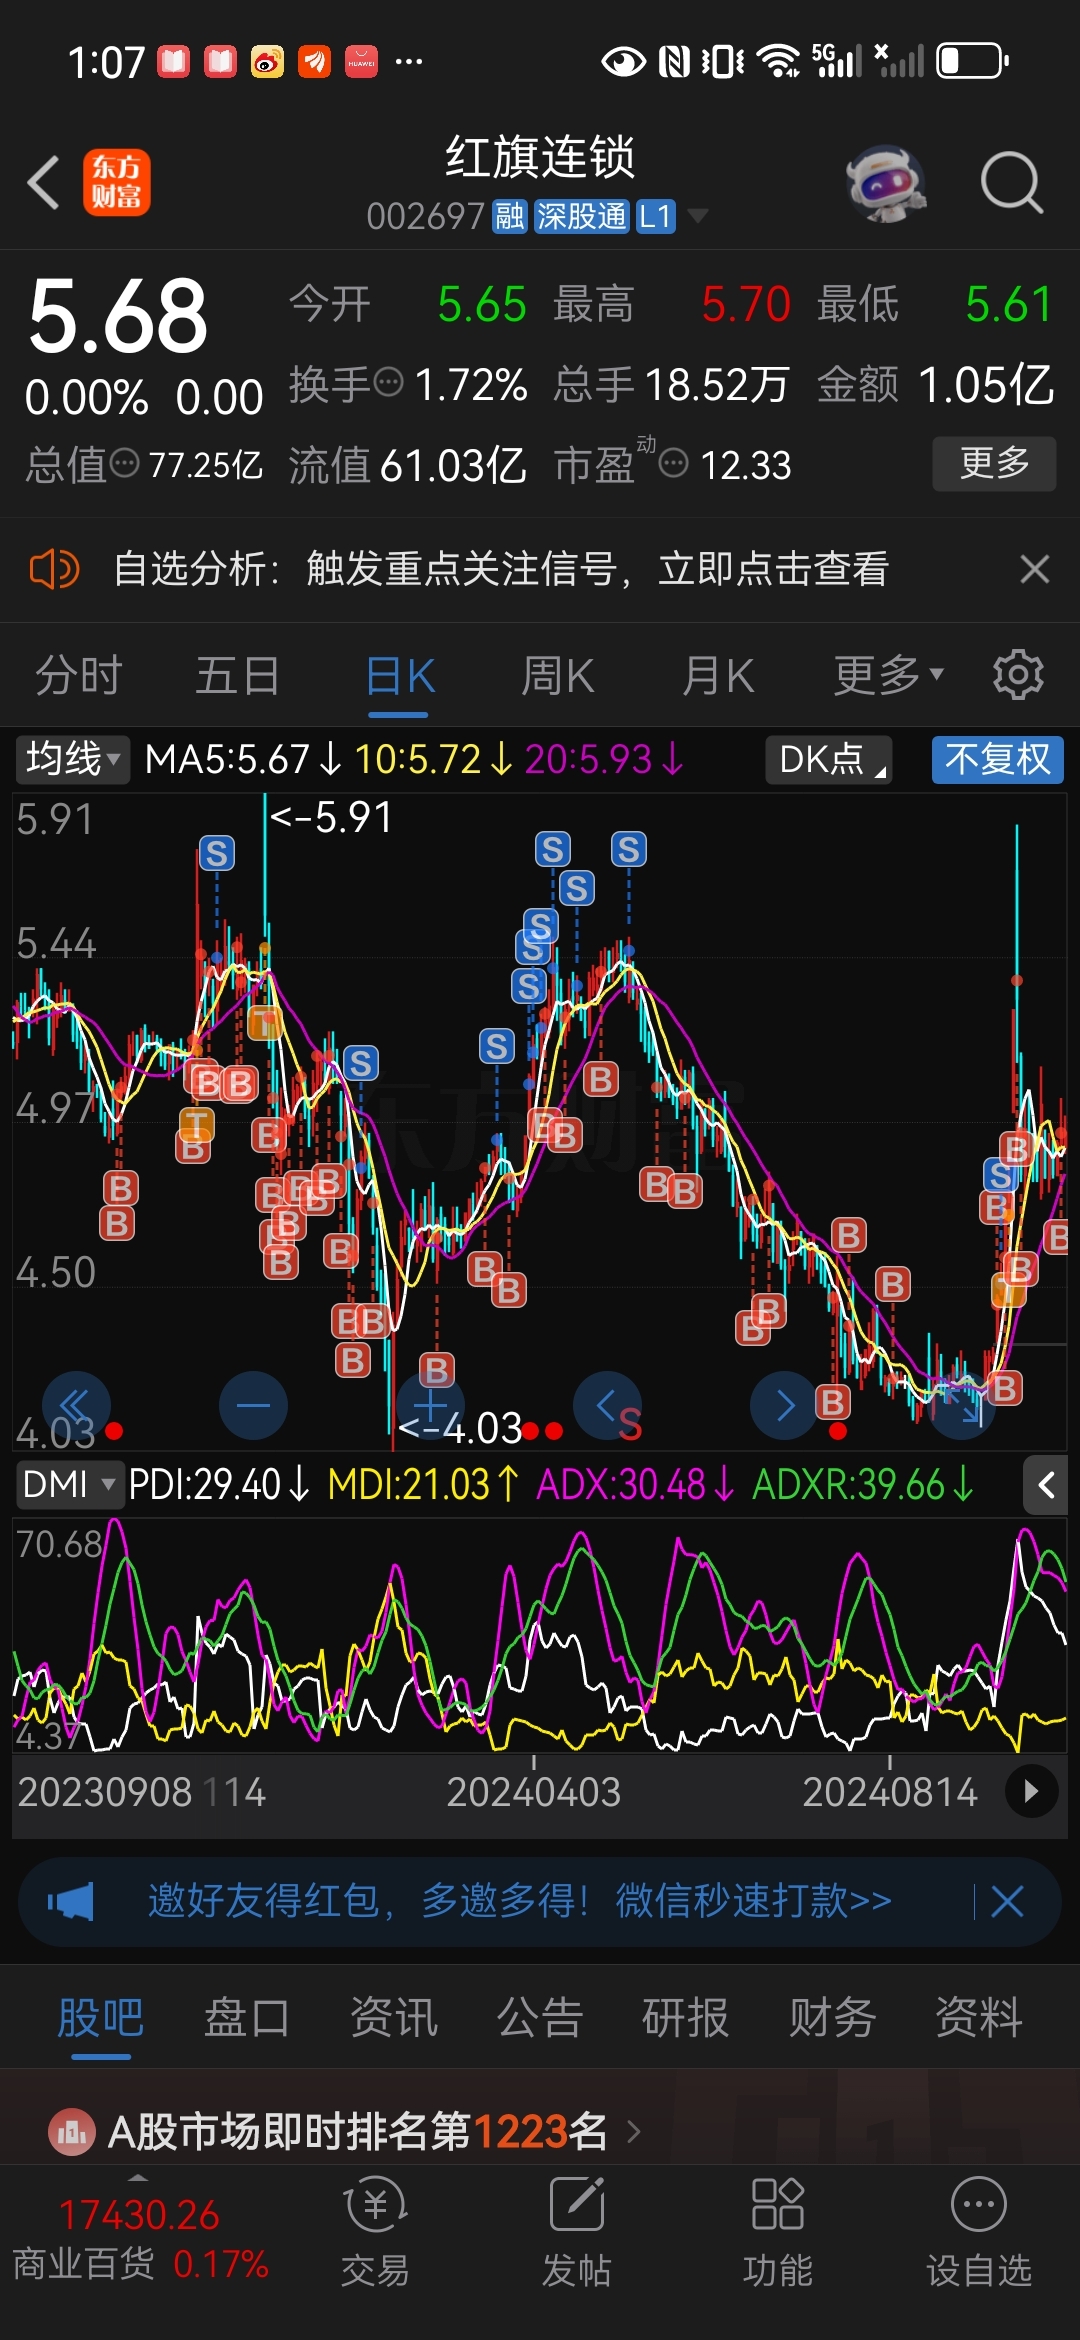Tap the 5.68 current price
Viewport: 1080px width, 2340px height.
118,317
